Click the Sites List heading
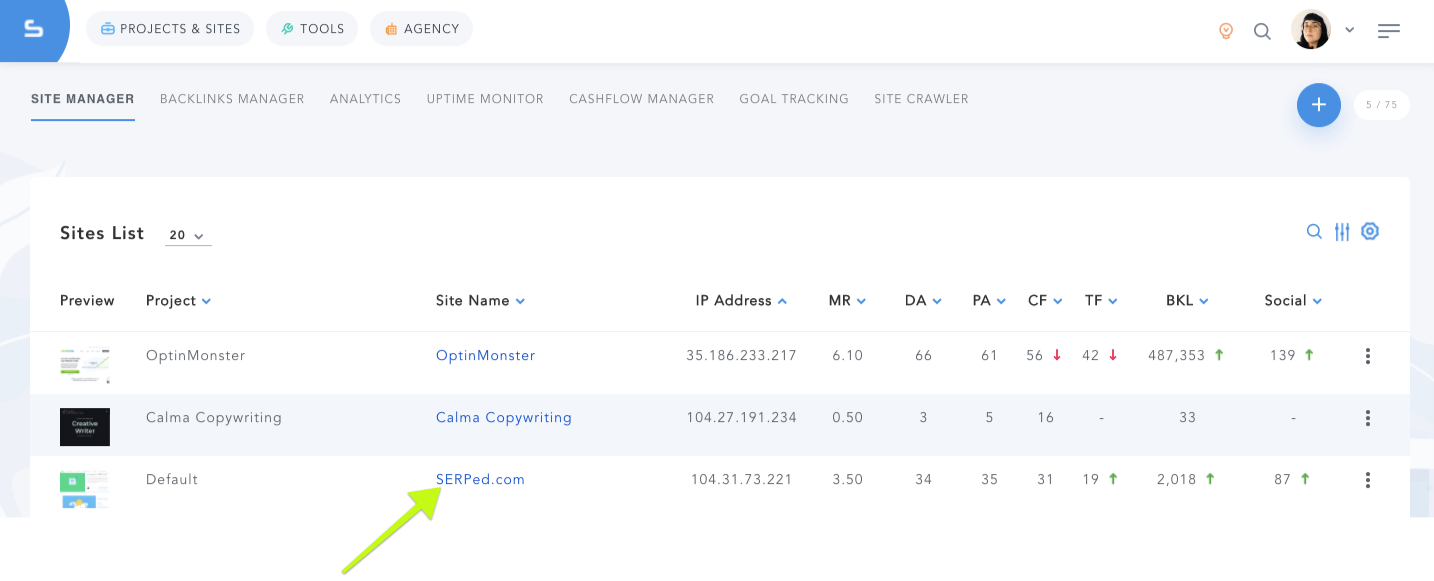 (x=102, y=233)
